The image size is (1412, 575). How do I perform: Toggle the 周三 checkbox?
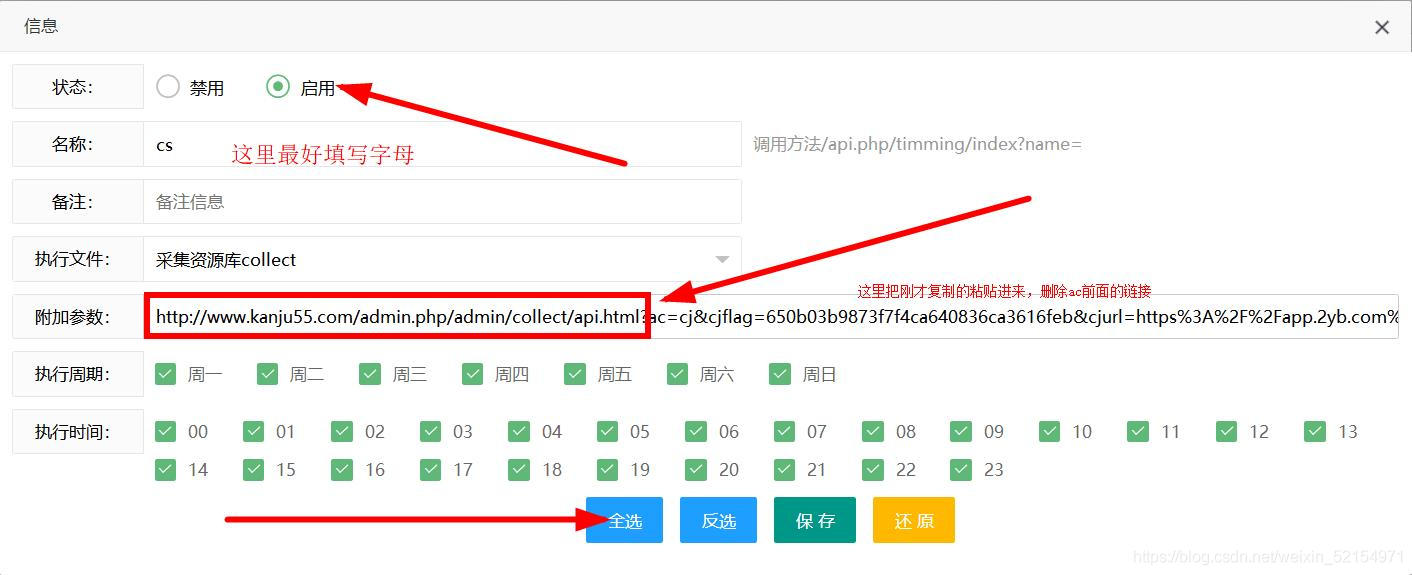[371, 374]
